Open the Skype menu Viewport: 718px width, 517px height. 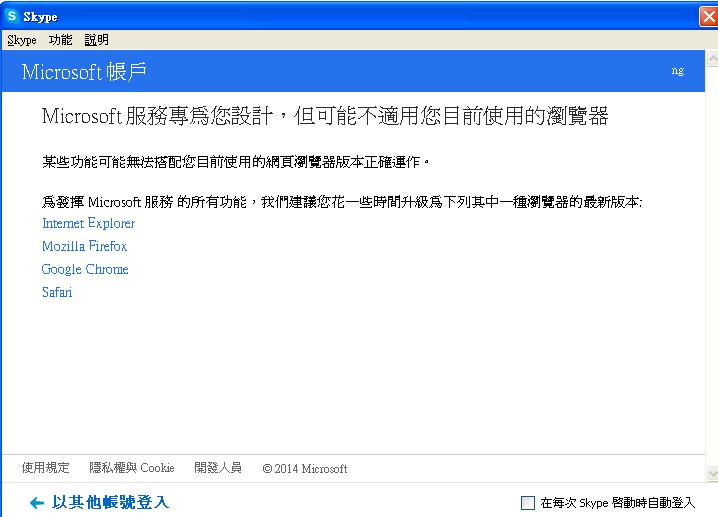[x=21, y=40]
